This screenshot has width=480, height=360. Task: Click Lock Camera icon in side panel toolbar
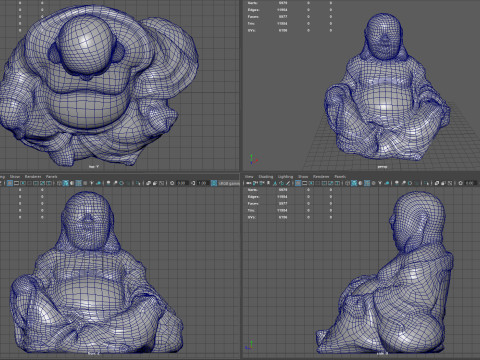255,183
